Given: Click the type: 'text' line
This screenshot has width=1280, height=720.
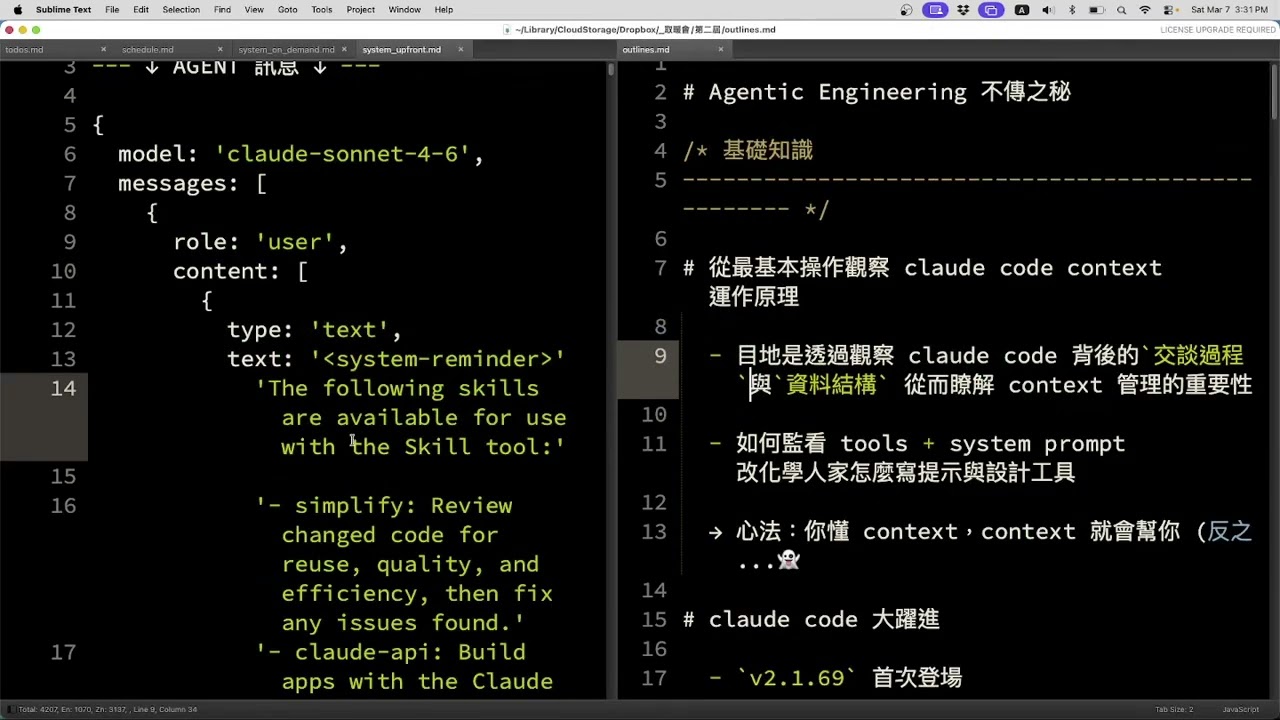Looking at the screenshot, I should pyautogui.click(x=314, y=330).
